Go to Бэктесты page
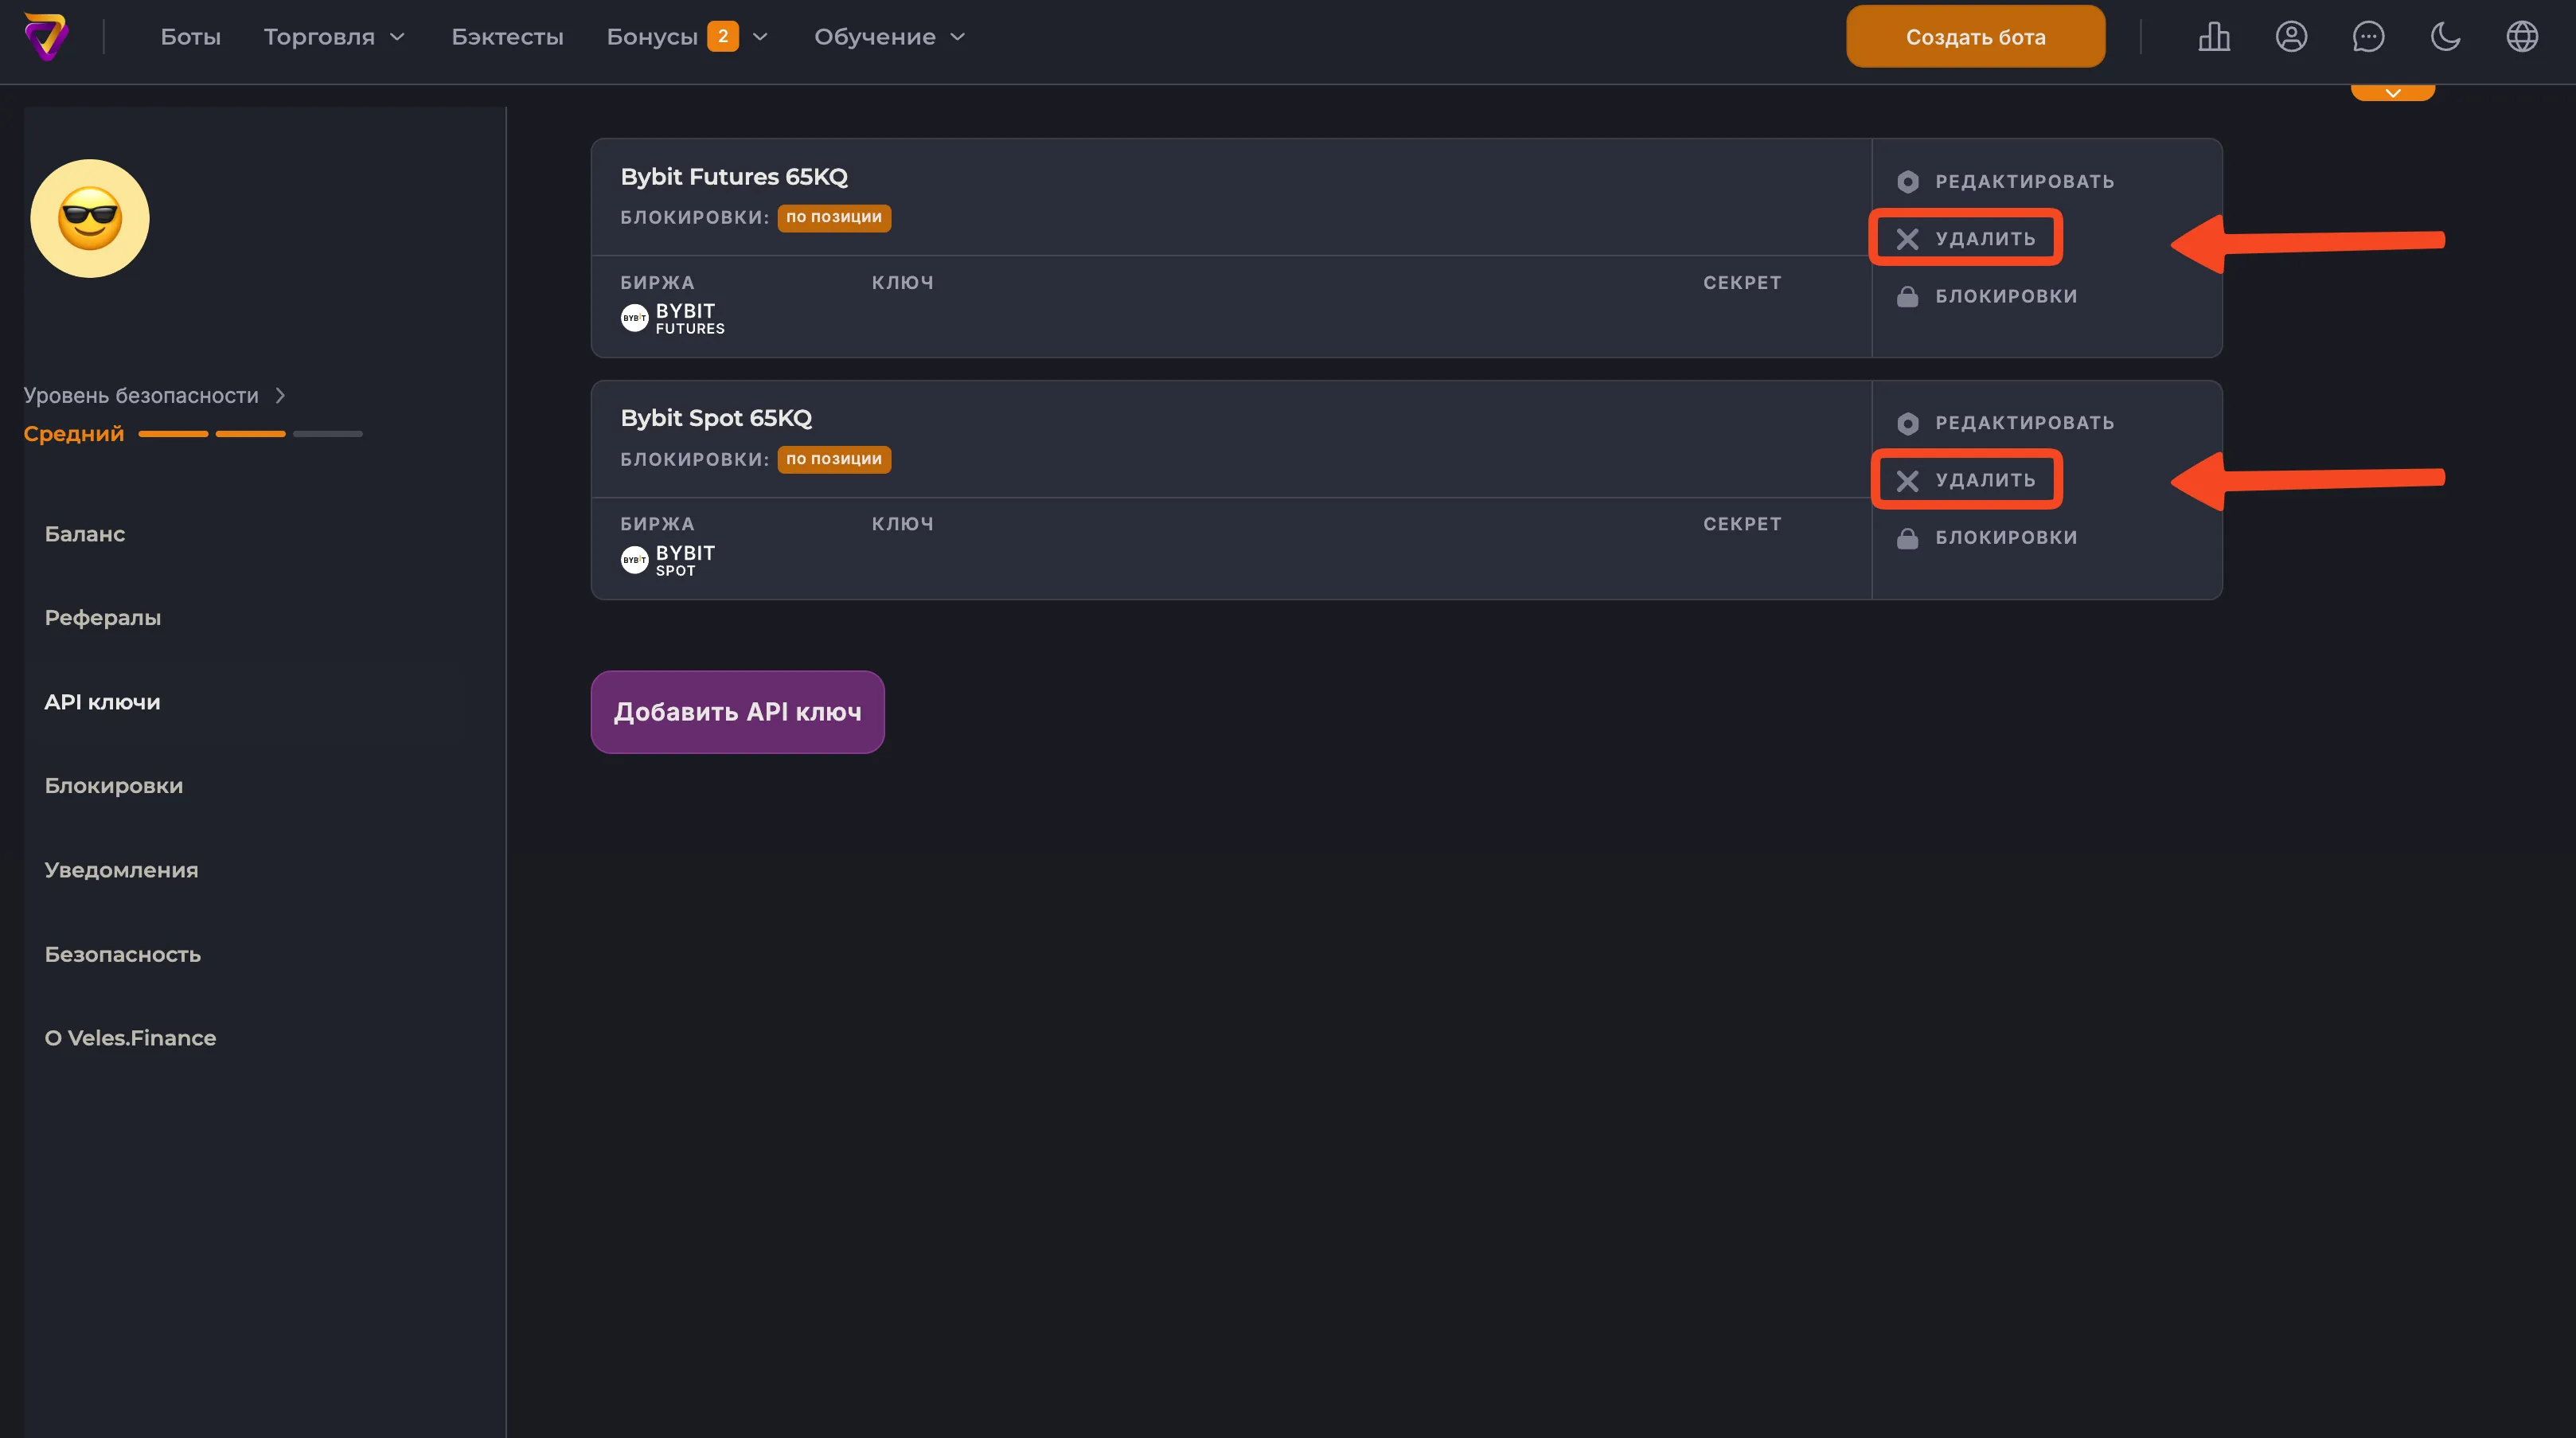 click(x=507, y=37)
